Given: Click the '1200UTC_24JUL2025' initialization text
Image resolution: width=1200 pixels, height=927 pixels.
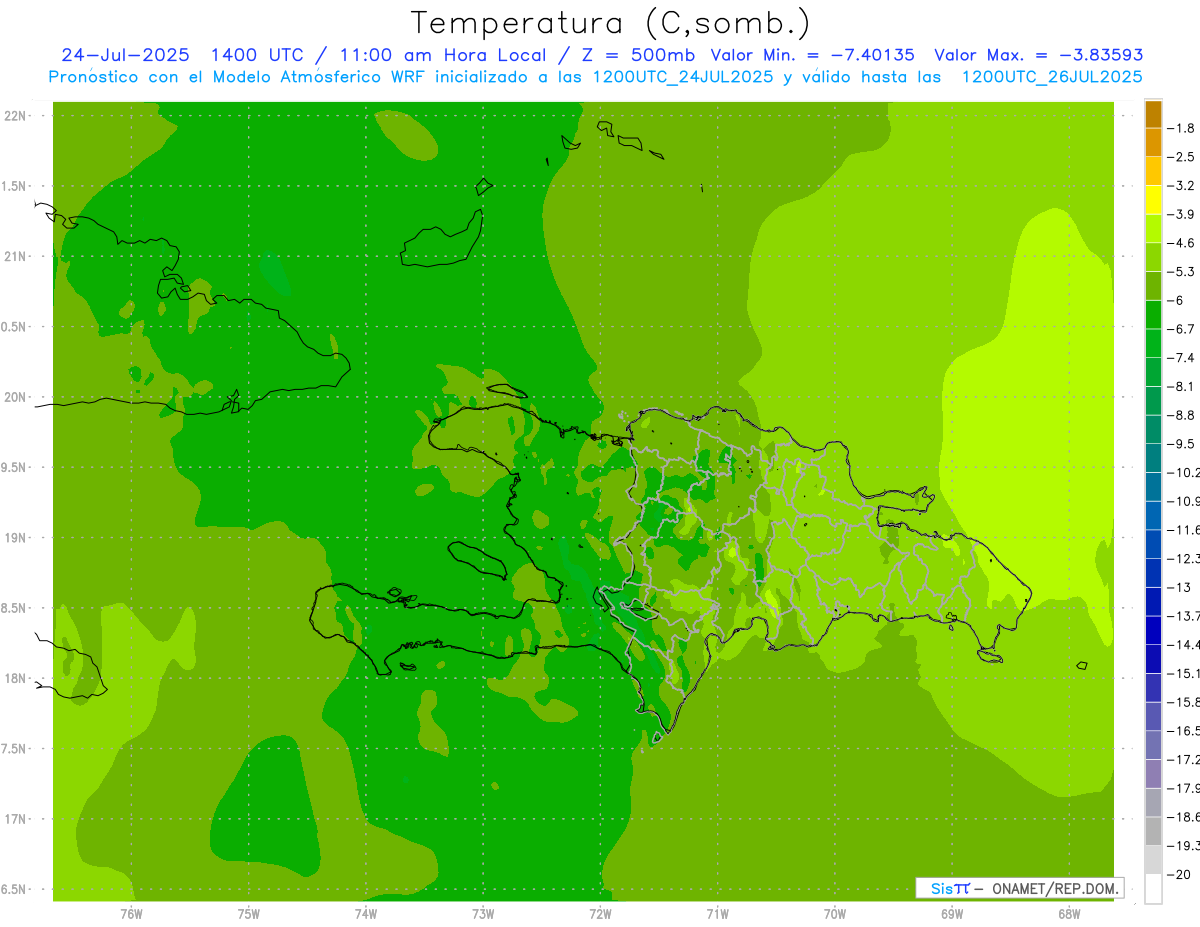Looking at the screenshot, I should 683,77.
